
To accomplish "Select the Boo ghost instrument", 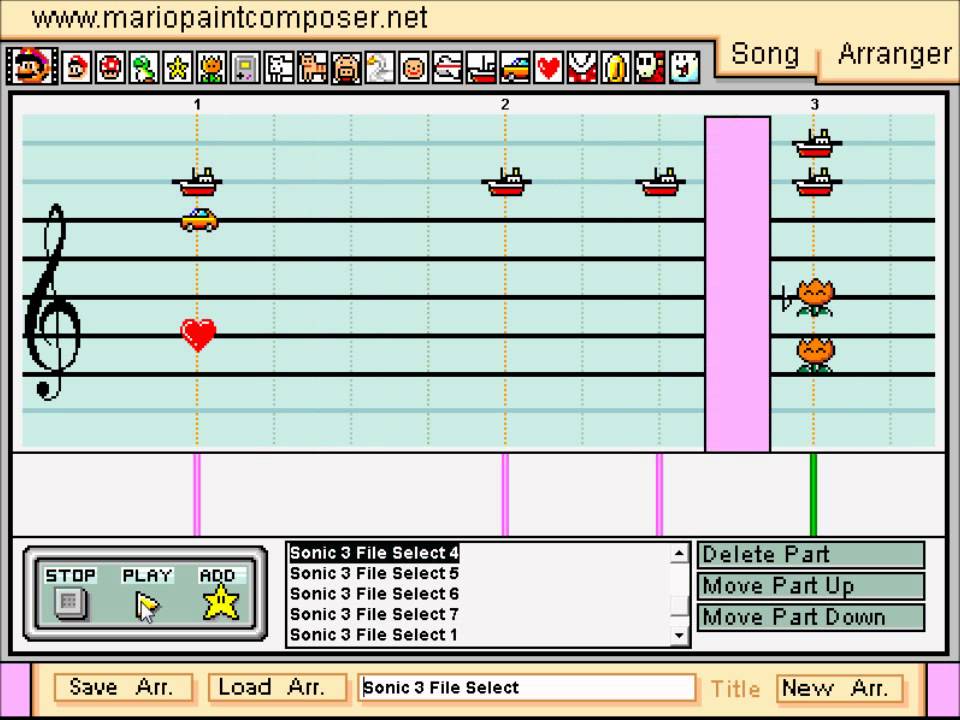I will pos(683,67).
